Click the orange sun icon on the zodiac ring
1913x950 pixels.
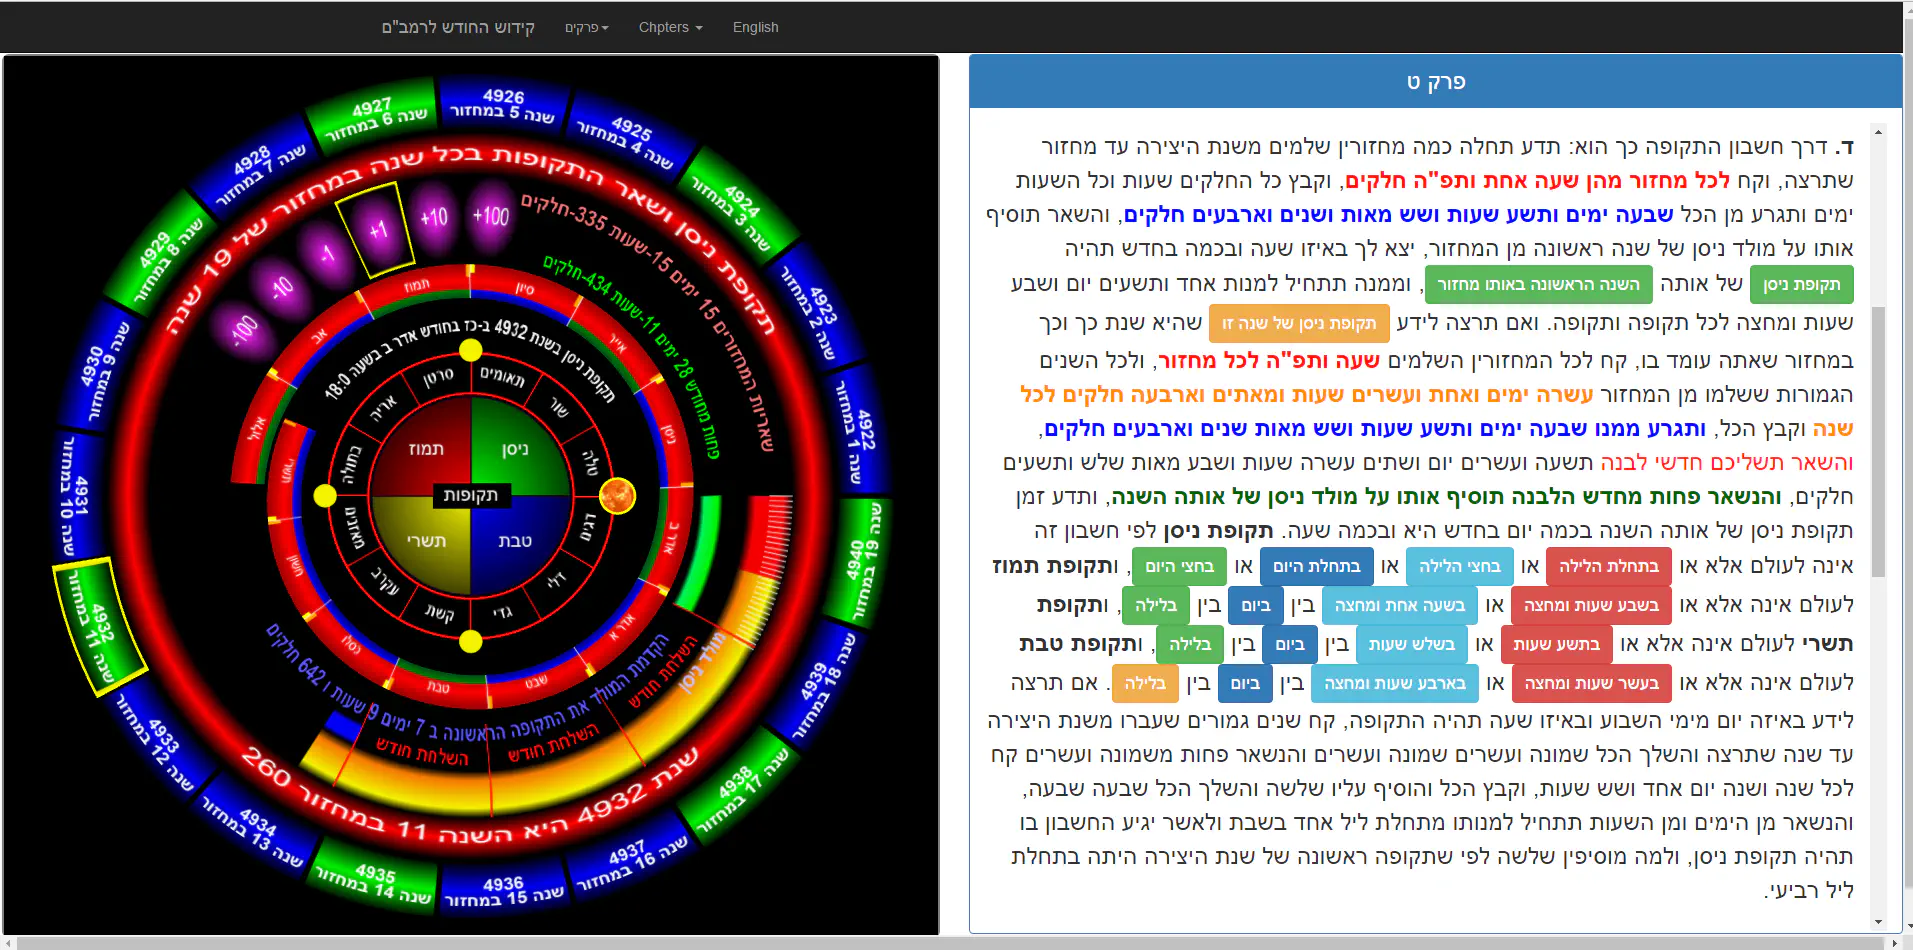pos(617,496)
